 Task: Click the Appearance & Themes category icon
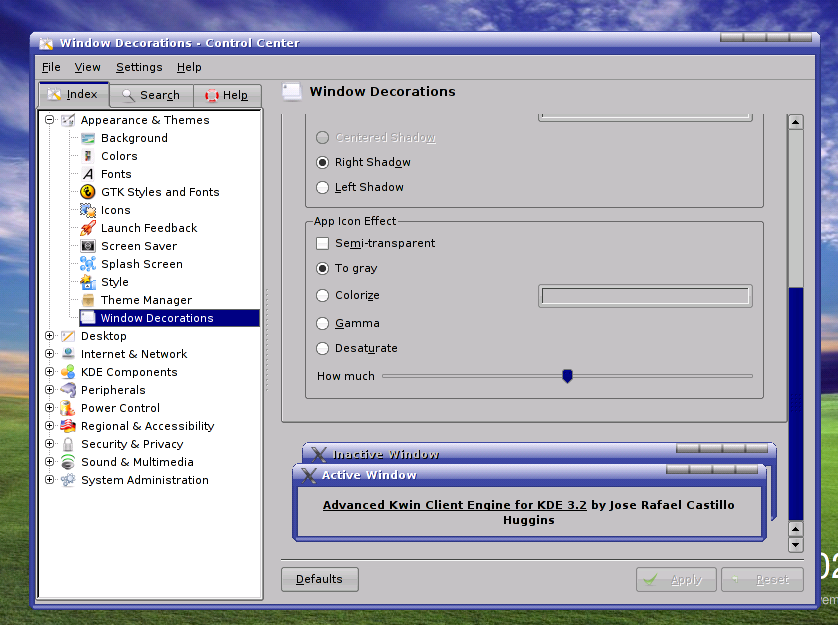click(68, 120)
